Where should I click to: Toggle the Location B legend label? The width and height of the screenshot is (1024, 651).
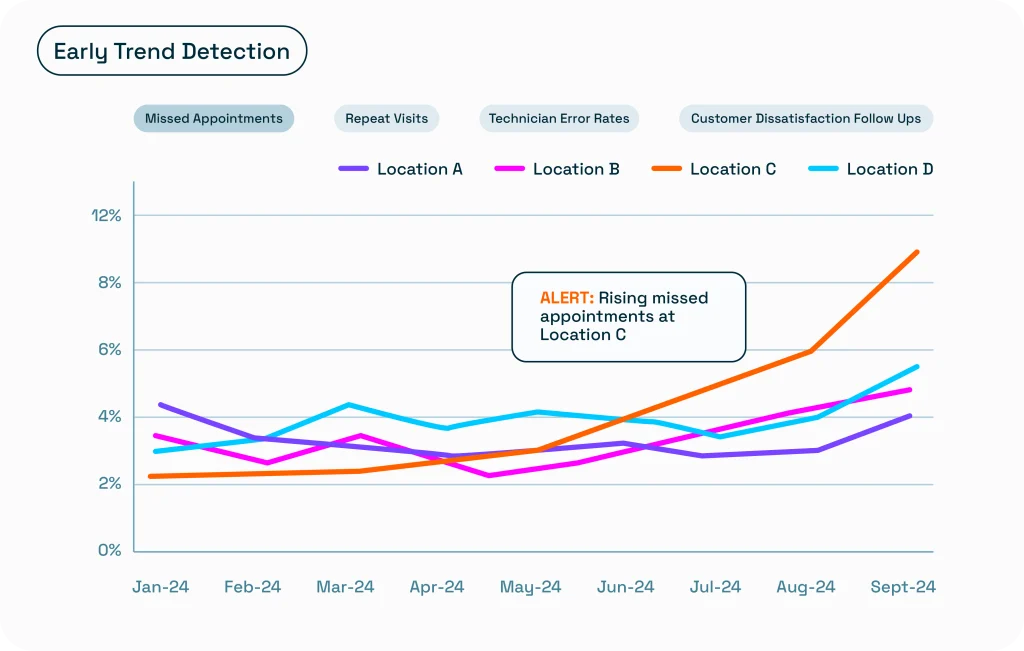coord(576,169)
